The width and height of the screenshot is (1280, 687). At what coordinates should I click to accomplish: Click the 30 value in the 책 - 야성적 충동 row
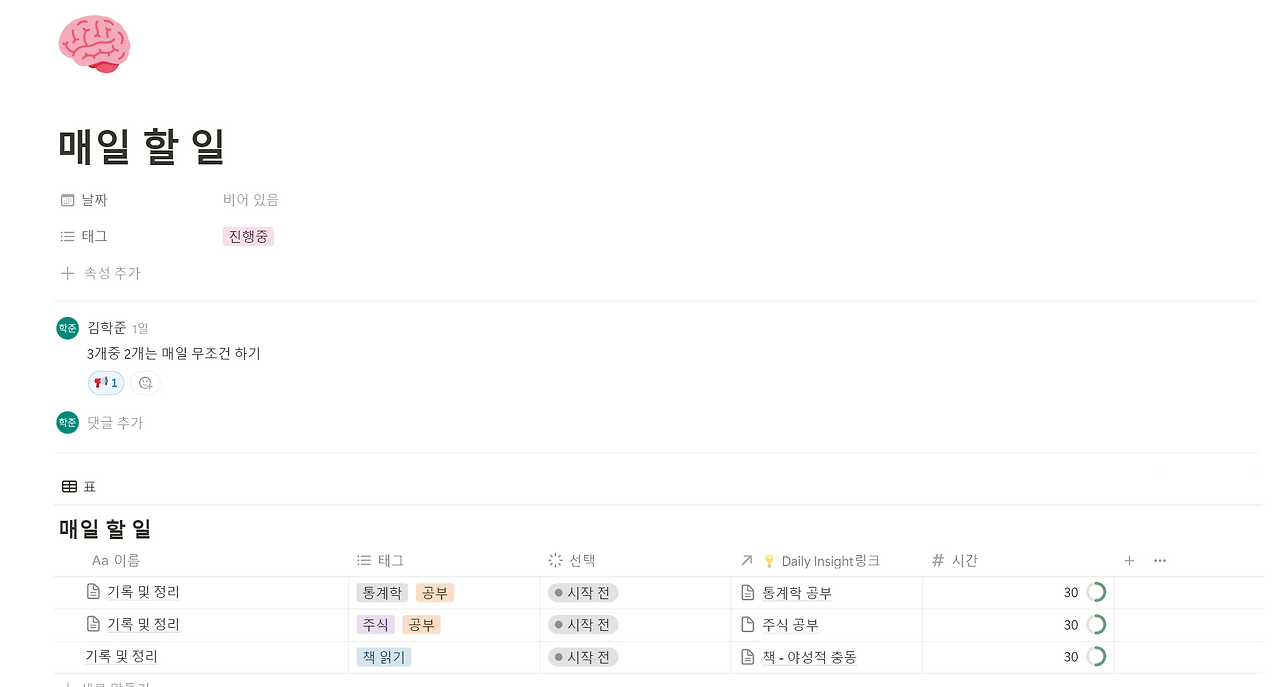pos(1071,657)
